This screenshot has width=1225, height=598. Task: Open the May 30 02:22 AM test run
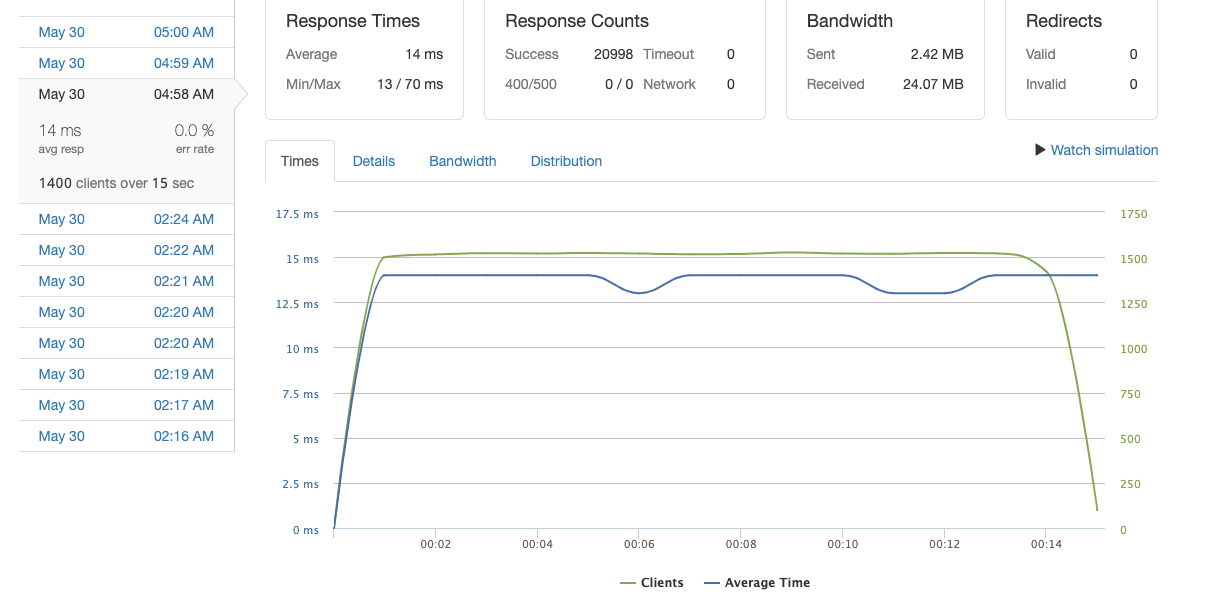126,250
